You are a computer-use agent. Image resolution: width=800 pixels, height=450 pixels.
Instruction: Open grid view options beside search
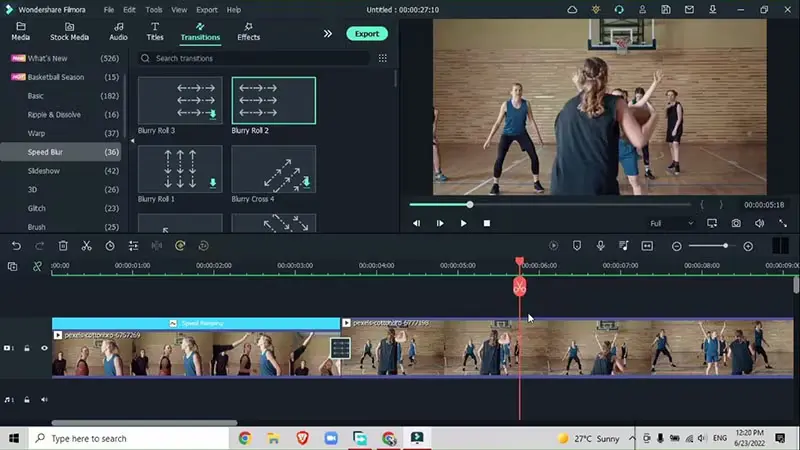point(382,58)
